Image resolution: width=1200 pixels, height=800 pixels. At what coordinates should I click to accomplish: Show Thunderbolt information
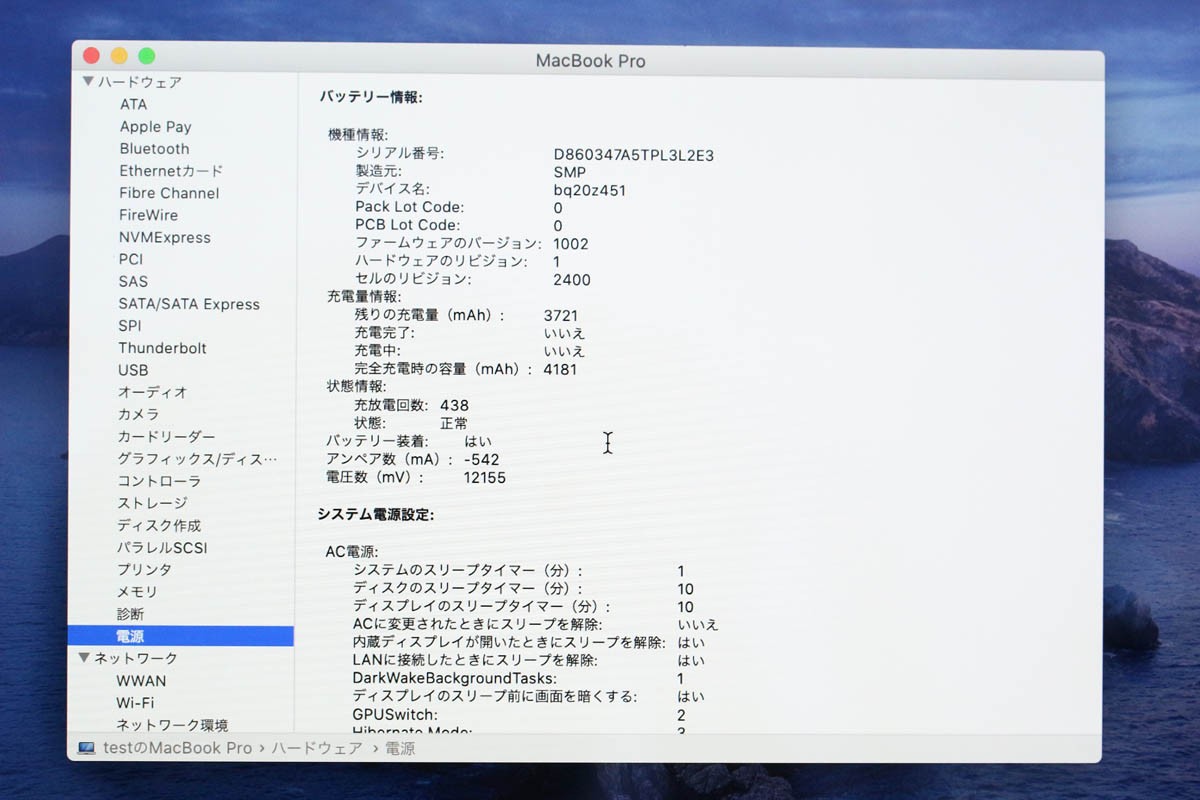click(162, 348)
